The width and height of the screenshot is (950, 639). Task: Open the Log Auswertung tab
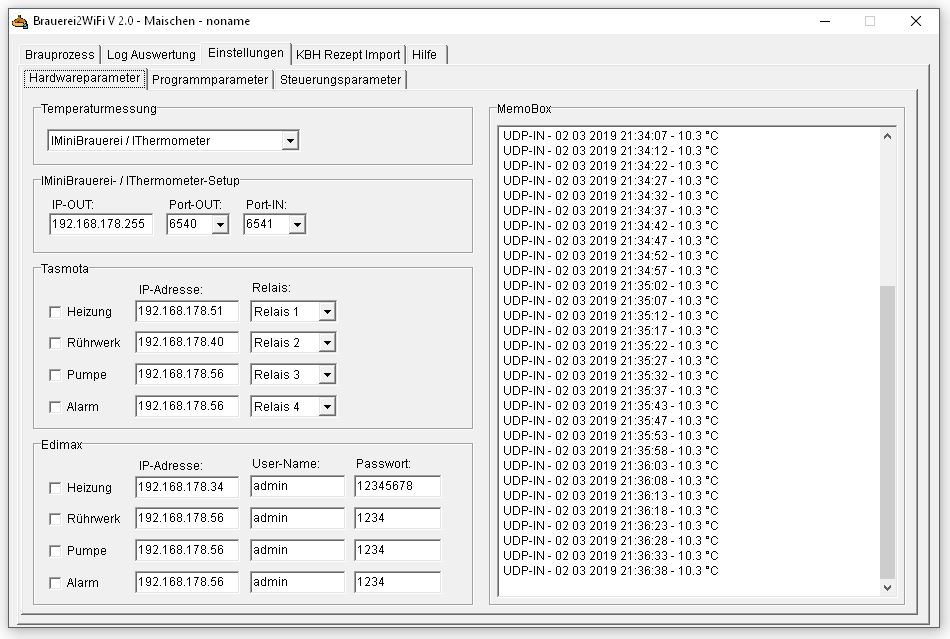point(151,55)
